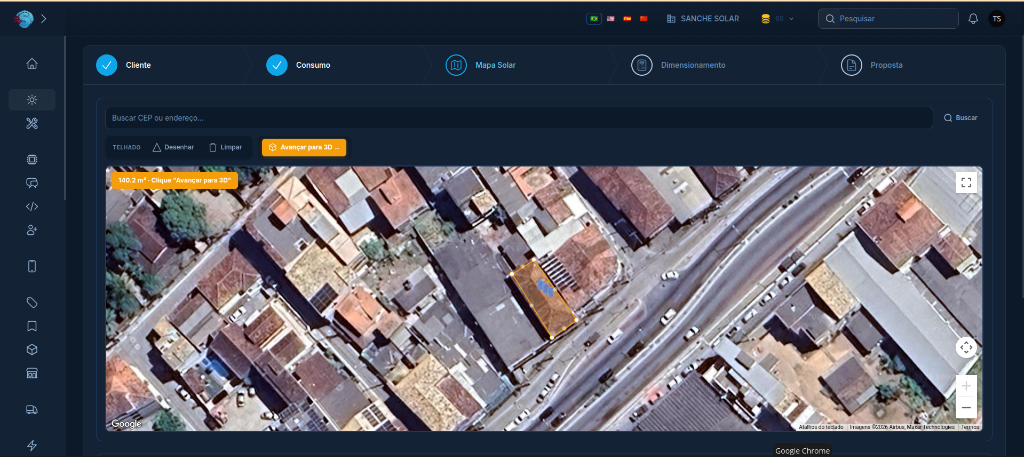Open the wrench and screwdriver tools icon
This screenshot has width=1024, height=457.
[x=32, y=123]
